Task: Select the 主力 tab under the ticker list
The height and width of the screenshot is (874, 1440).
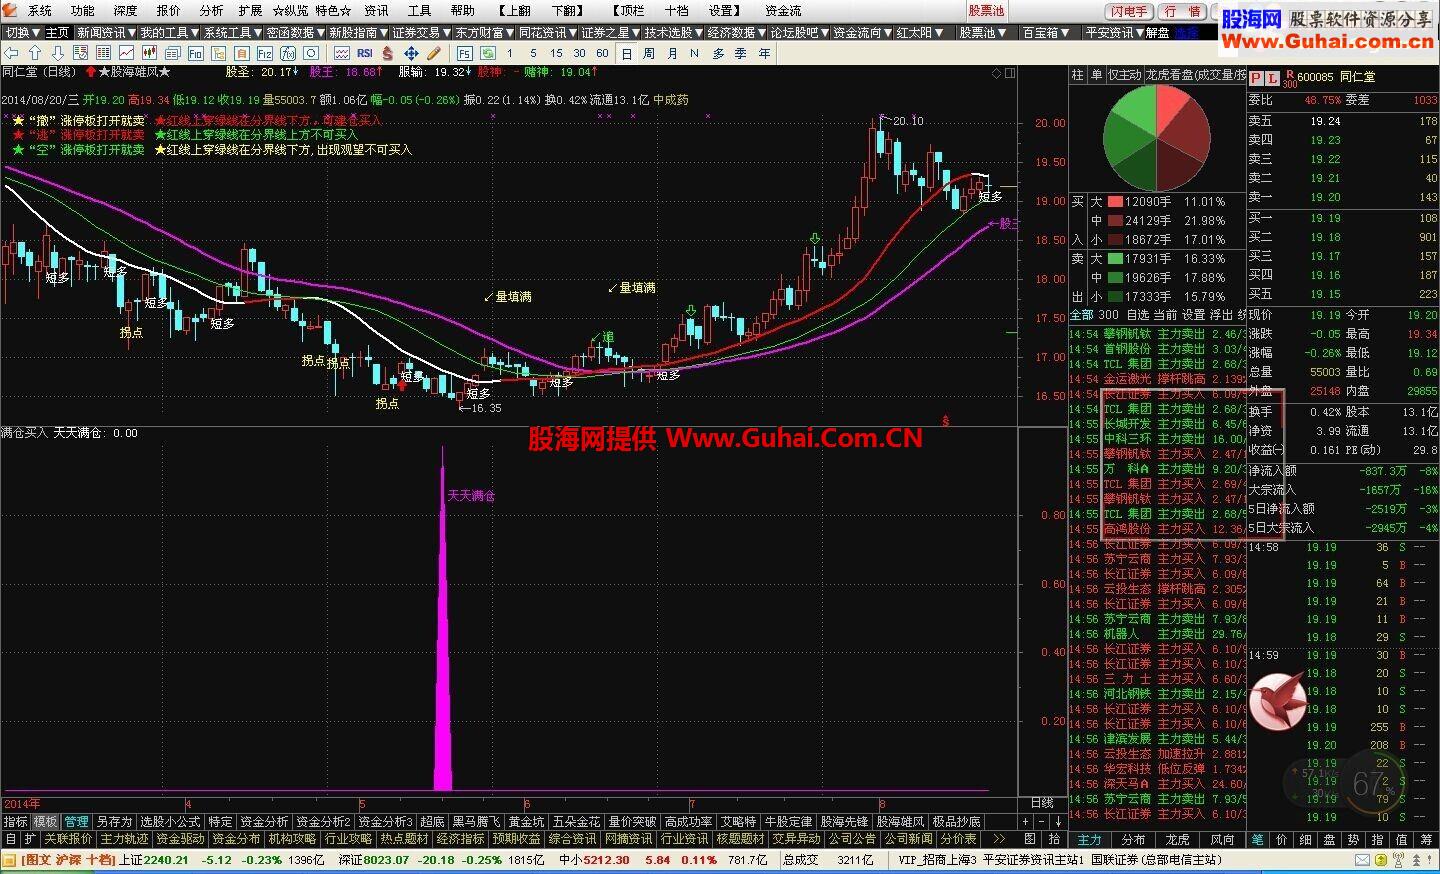Action: click(x=1089, y=839)
